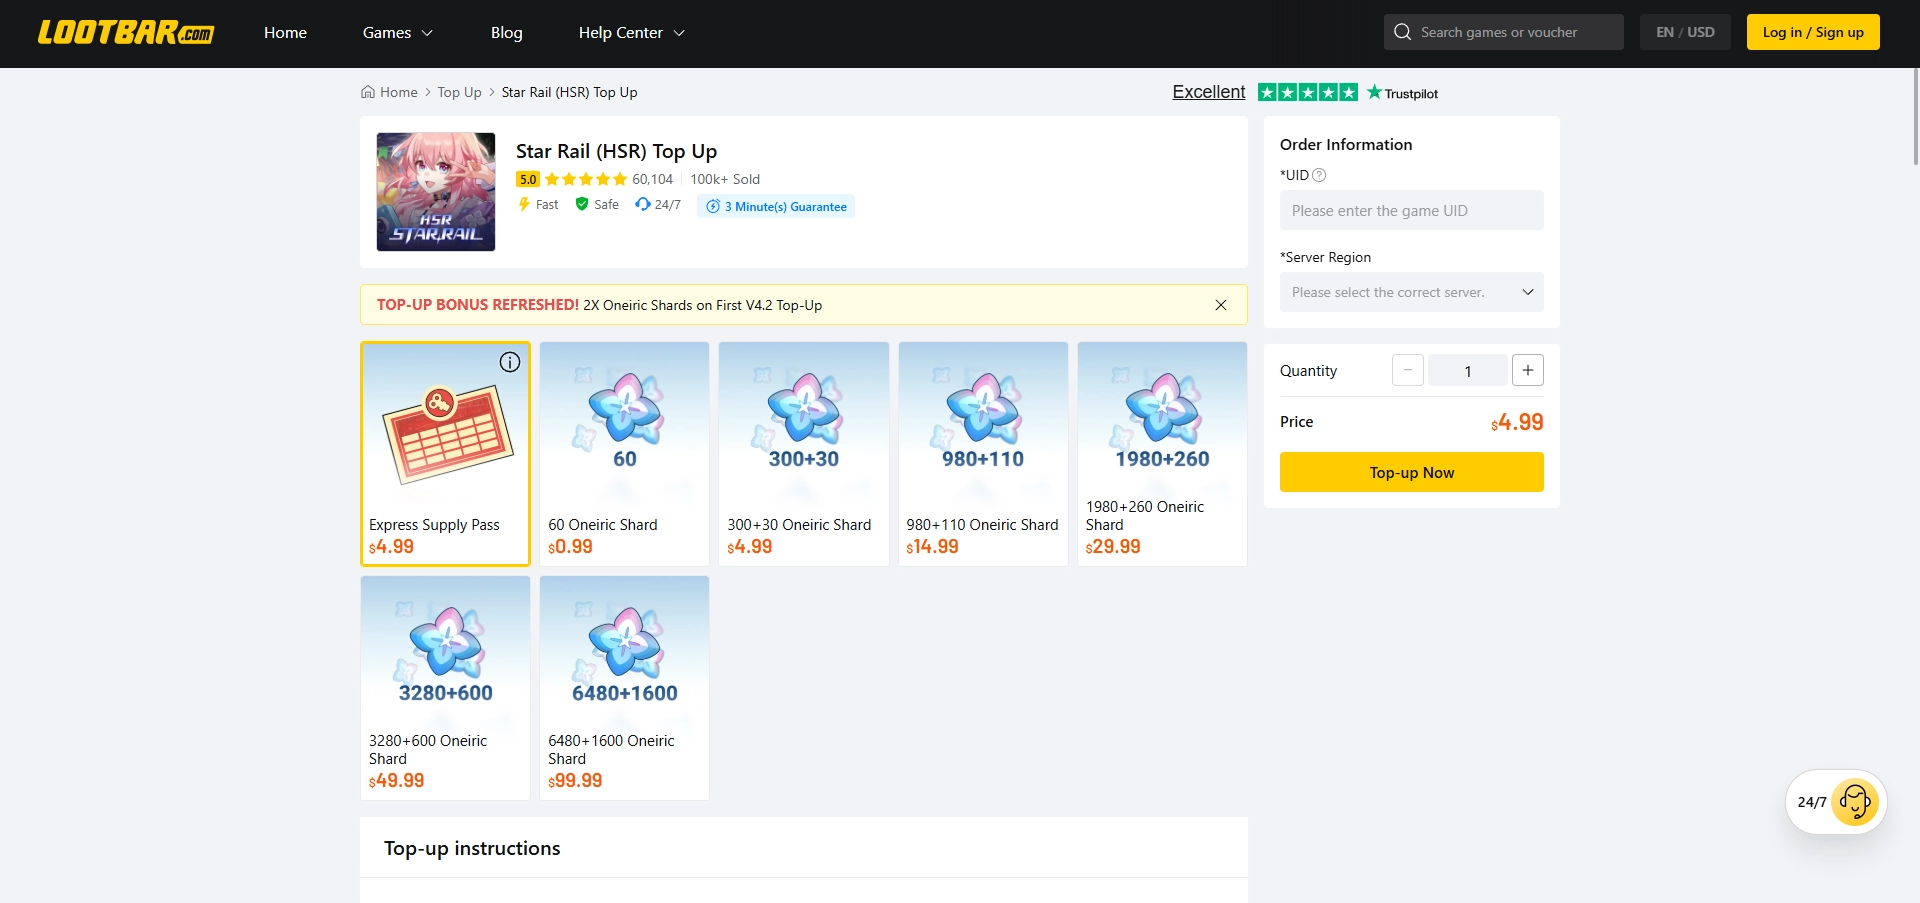This screenshot has height=903, width=1920.
Task: Open EN / USD language currency selector
Action: (1685, 32)
